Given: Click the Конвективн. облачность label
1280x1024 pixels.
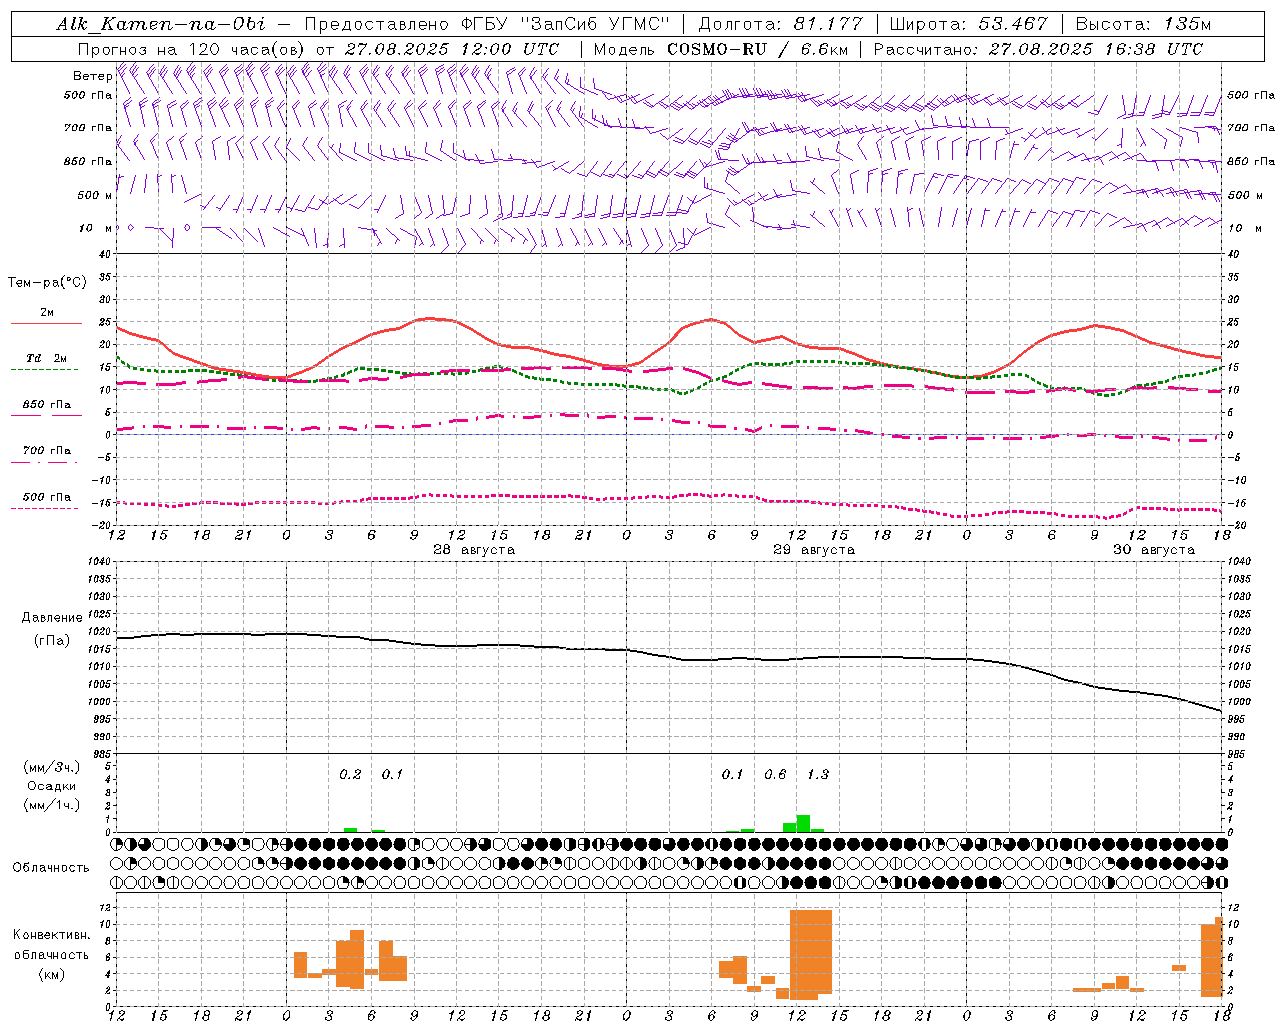Looking at the screenshot, I should (x=51, y=945).
